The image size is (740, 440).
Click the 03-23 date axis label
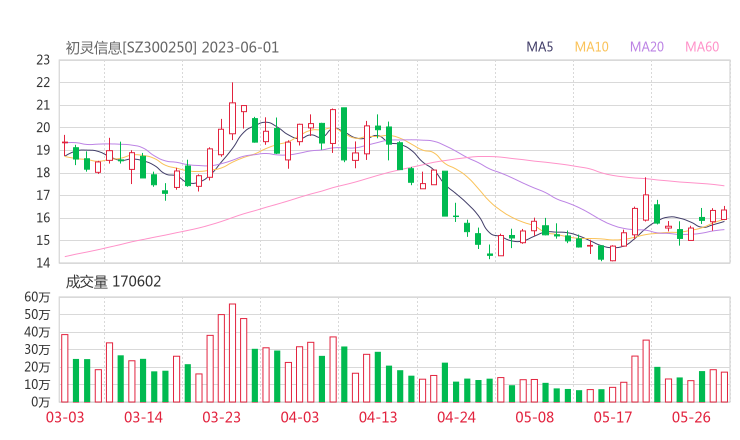[x=221, y=417]
